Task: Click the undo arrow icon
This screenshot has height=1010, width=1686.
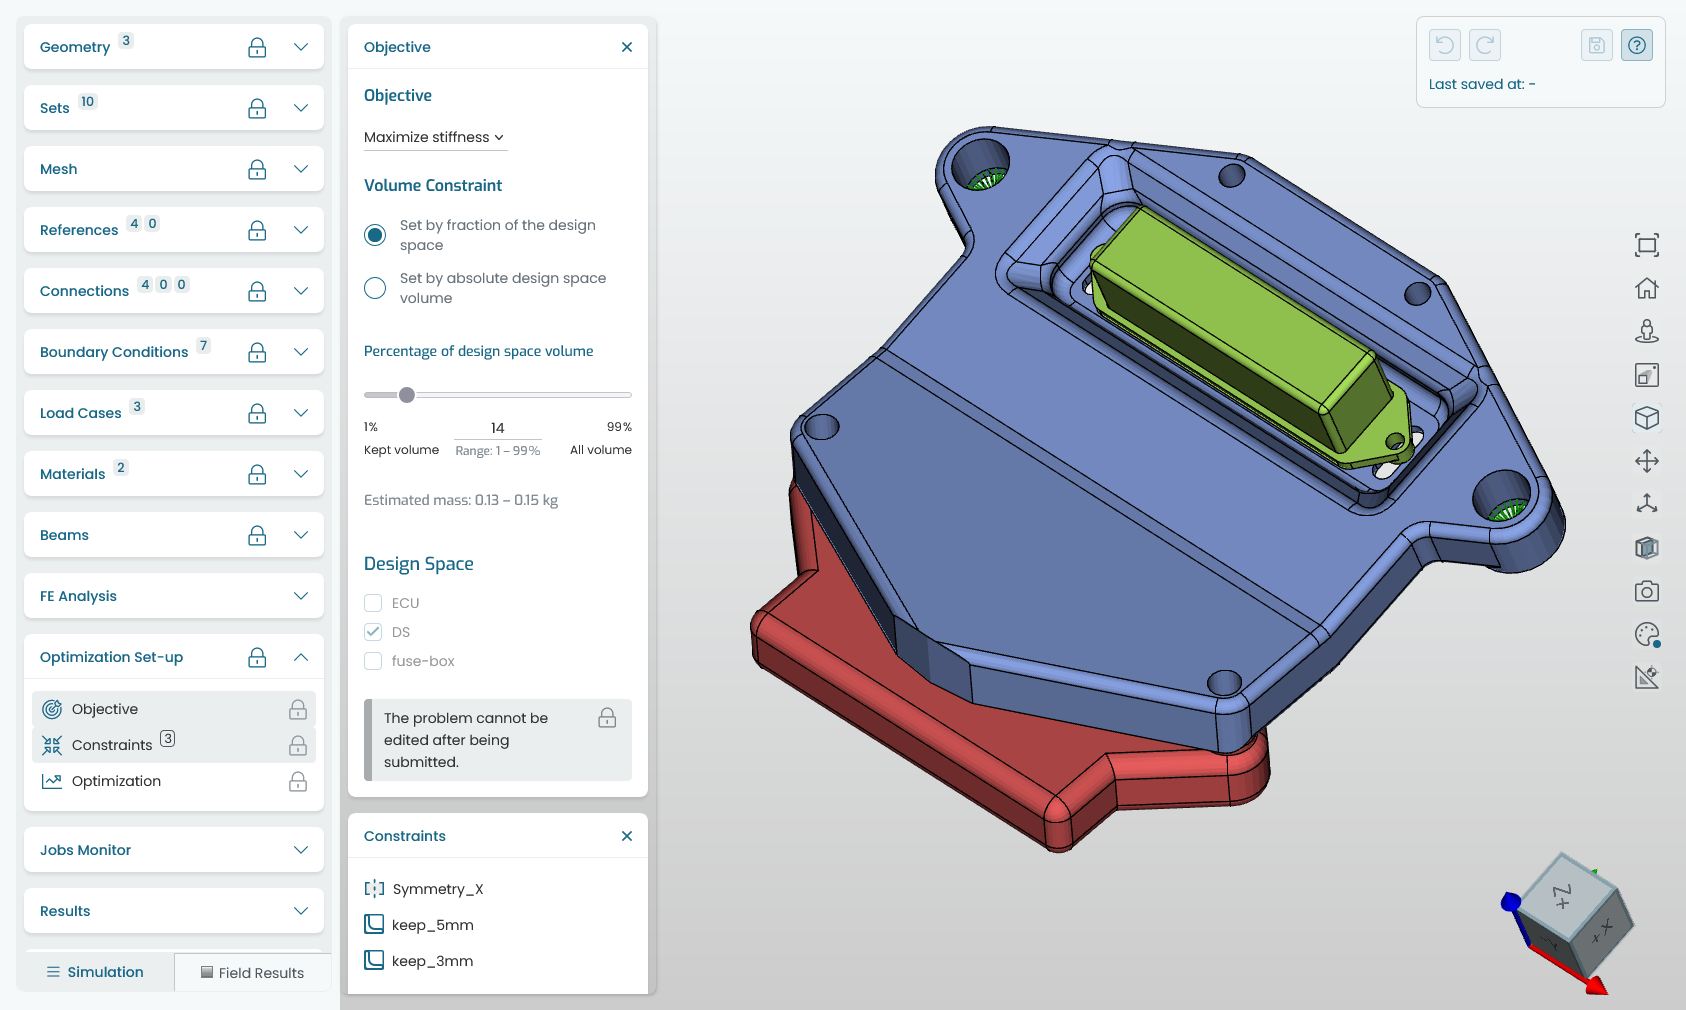Action: click(x=1445, y=45)
